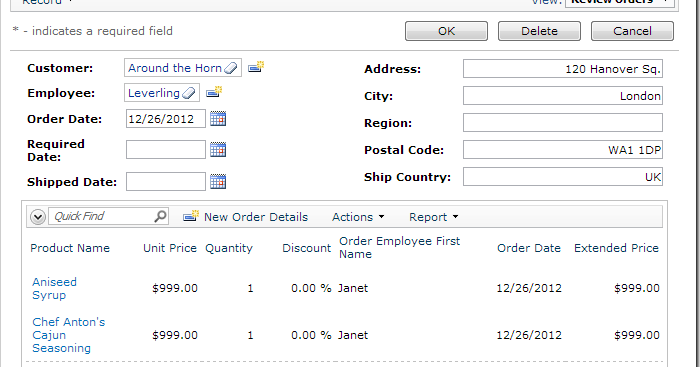Click the Region input field

coord(562,122)
